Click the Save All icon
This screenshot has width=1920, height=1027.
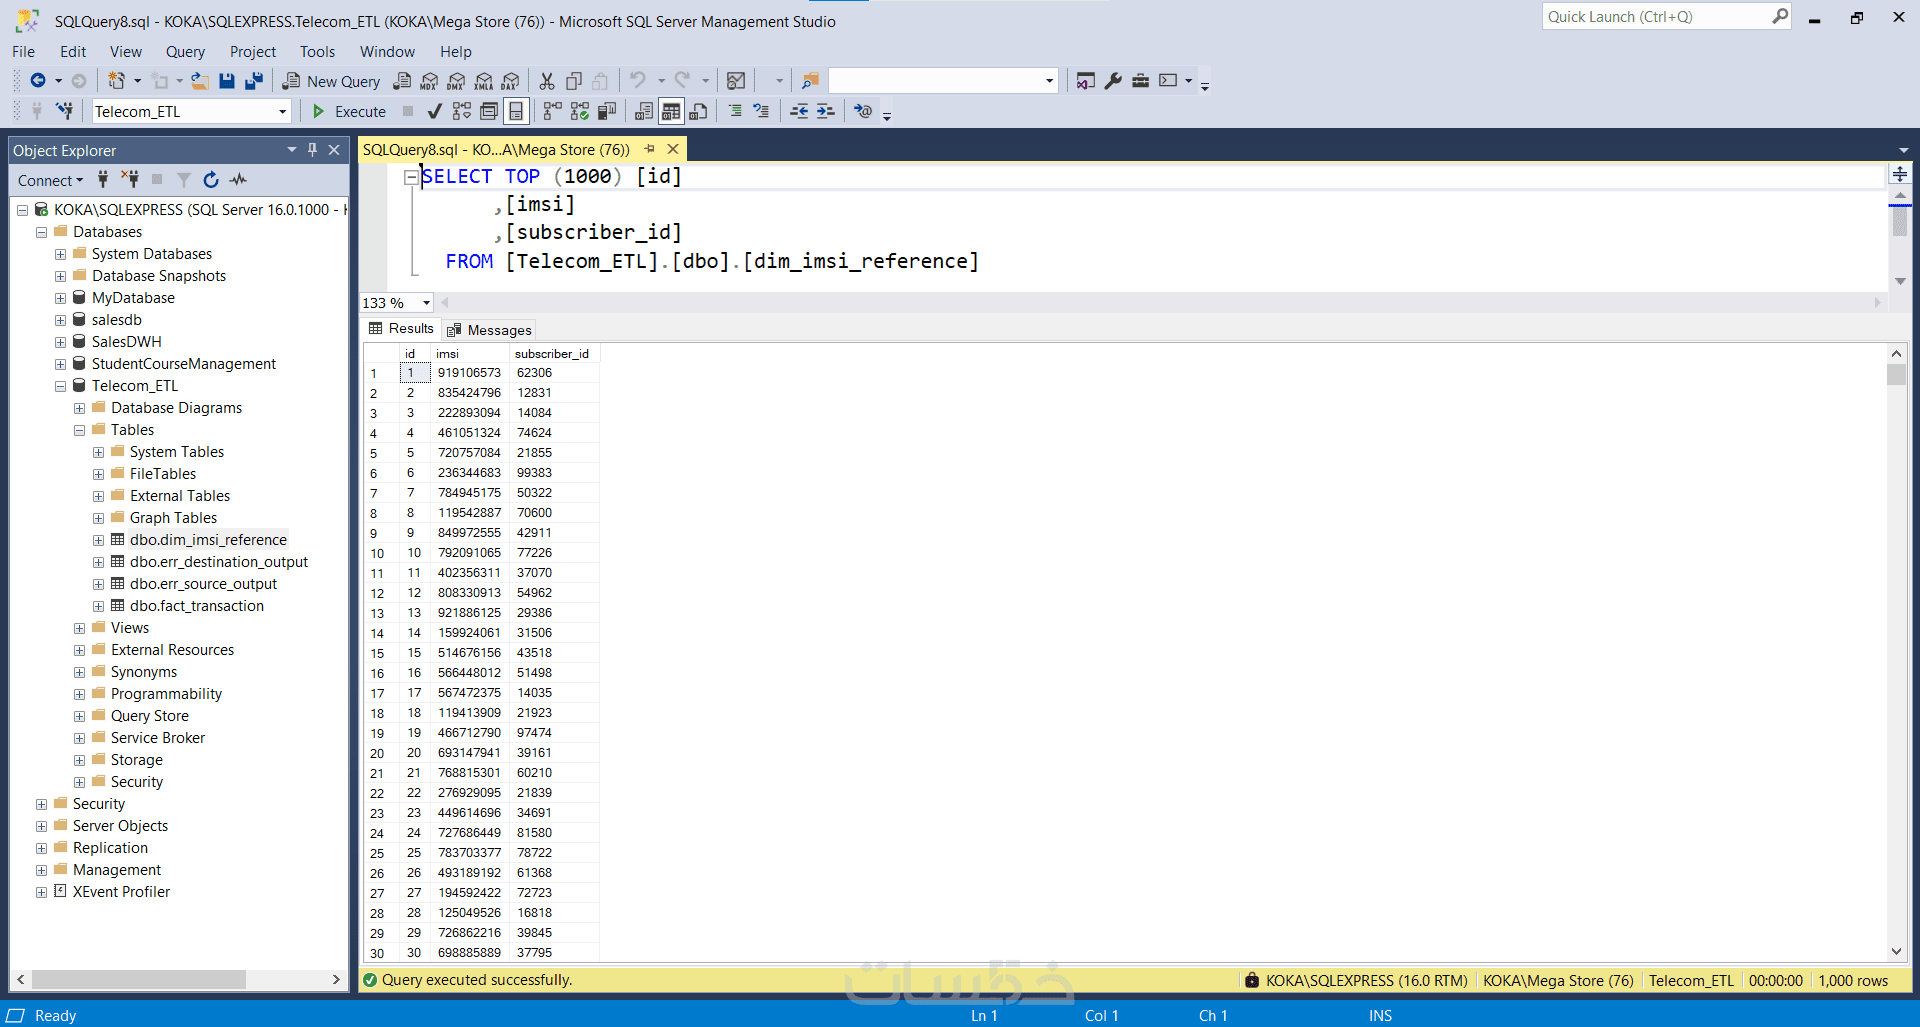[x=254, y=81]
